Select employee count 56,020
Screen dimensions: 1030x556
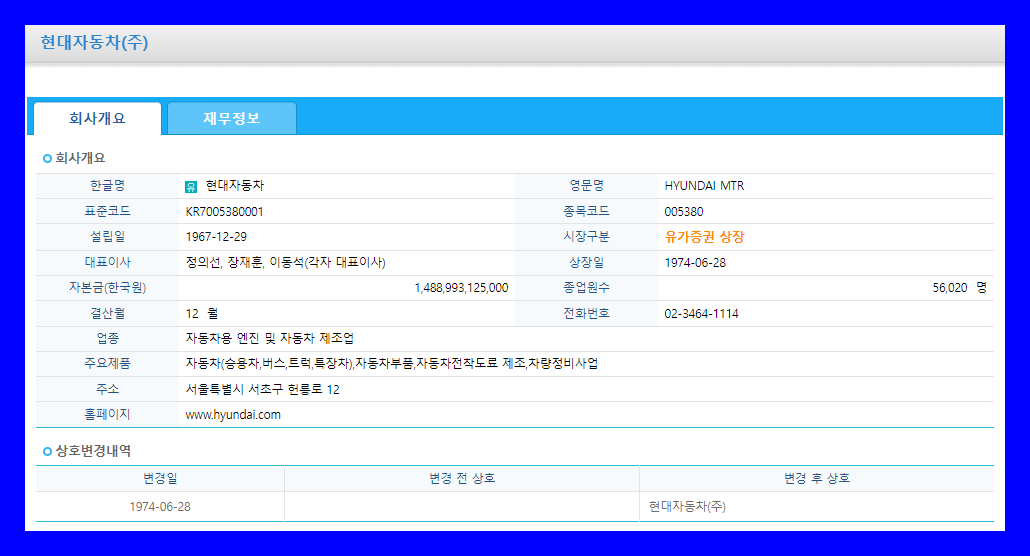[950, 288]
